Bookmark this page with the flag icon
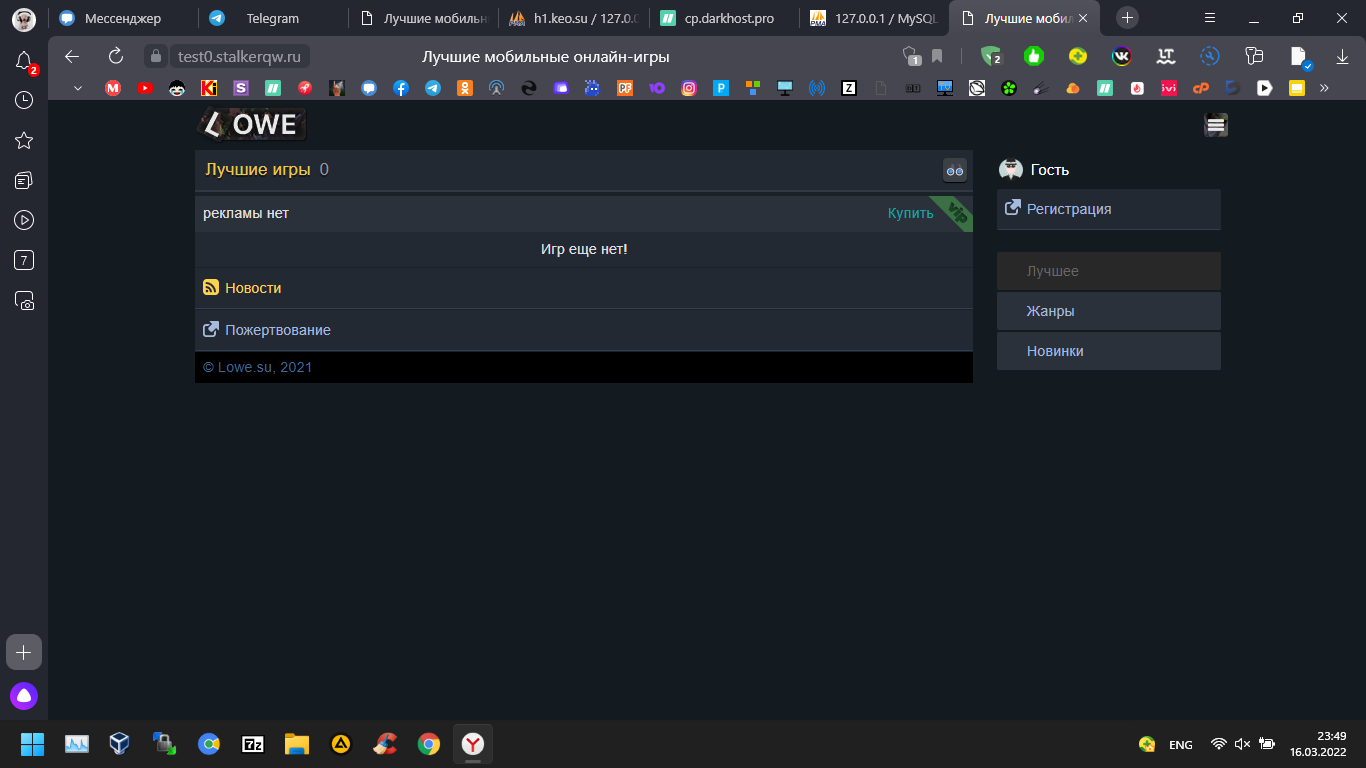 (x=937, y=56)
